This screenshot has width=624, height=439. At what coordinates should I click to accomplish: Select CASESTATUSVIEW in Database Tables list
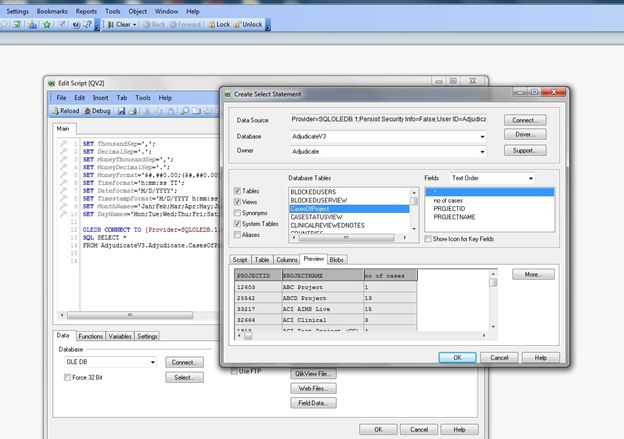[x=319, y=217]
